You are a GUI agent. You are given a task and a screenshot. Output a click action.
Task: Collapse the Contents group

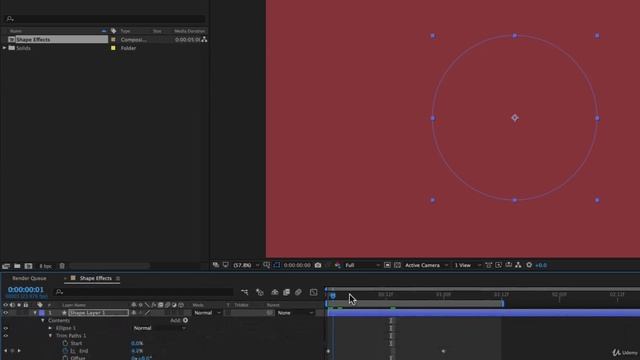coord(43,321)
